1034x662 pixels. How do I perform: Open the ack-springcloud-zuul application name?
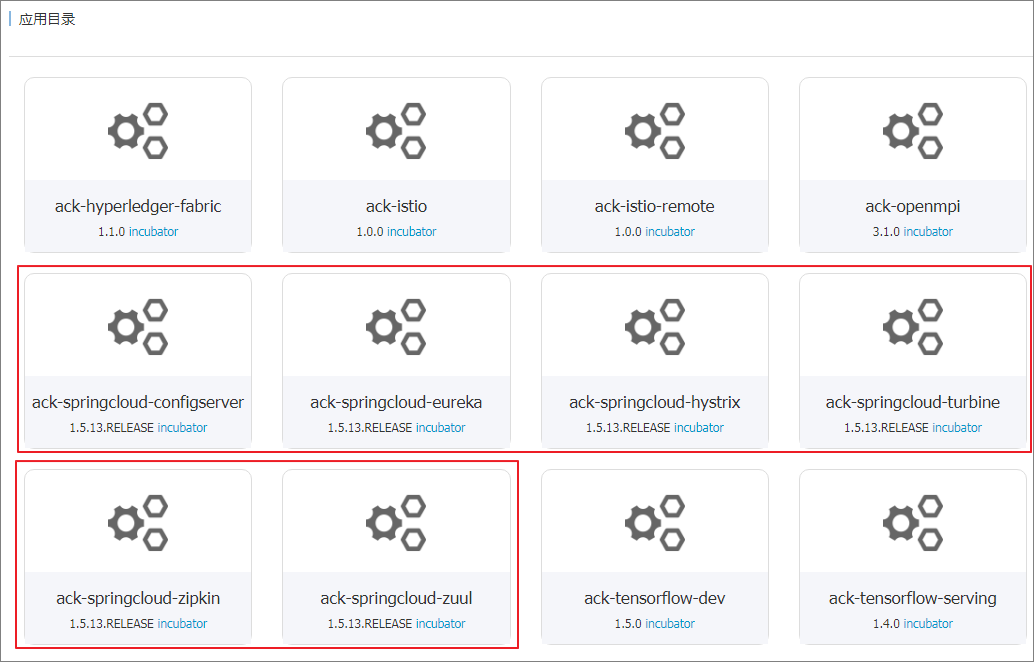(396, 598)
